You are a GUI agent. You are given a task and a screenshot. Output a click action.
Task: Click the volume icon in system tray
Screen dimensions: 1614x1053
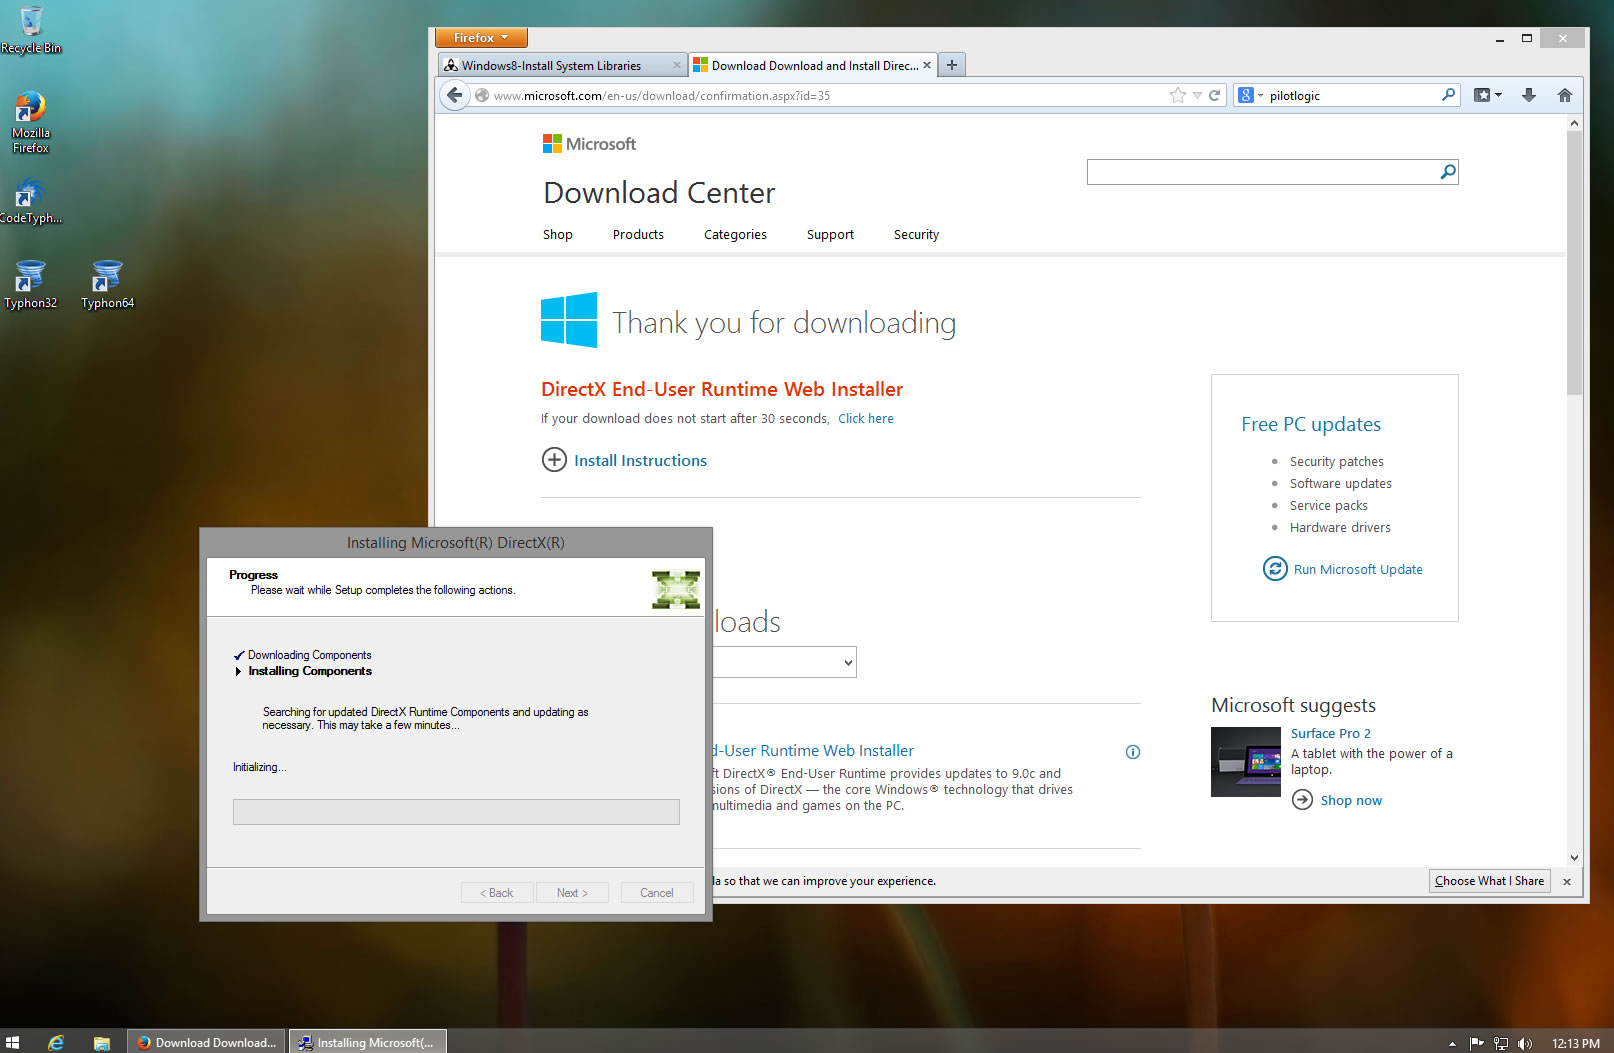(x=1524, y=1043)
